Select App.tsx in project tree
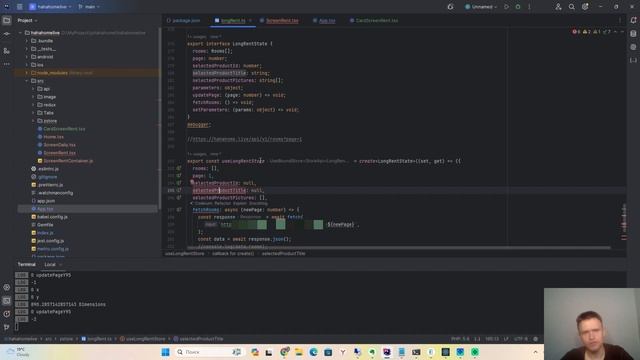Viewport: 640px width, 360px height. tap(45, 209)
